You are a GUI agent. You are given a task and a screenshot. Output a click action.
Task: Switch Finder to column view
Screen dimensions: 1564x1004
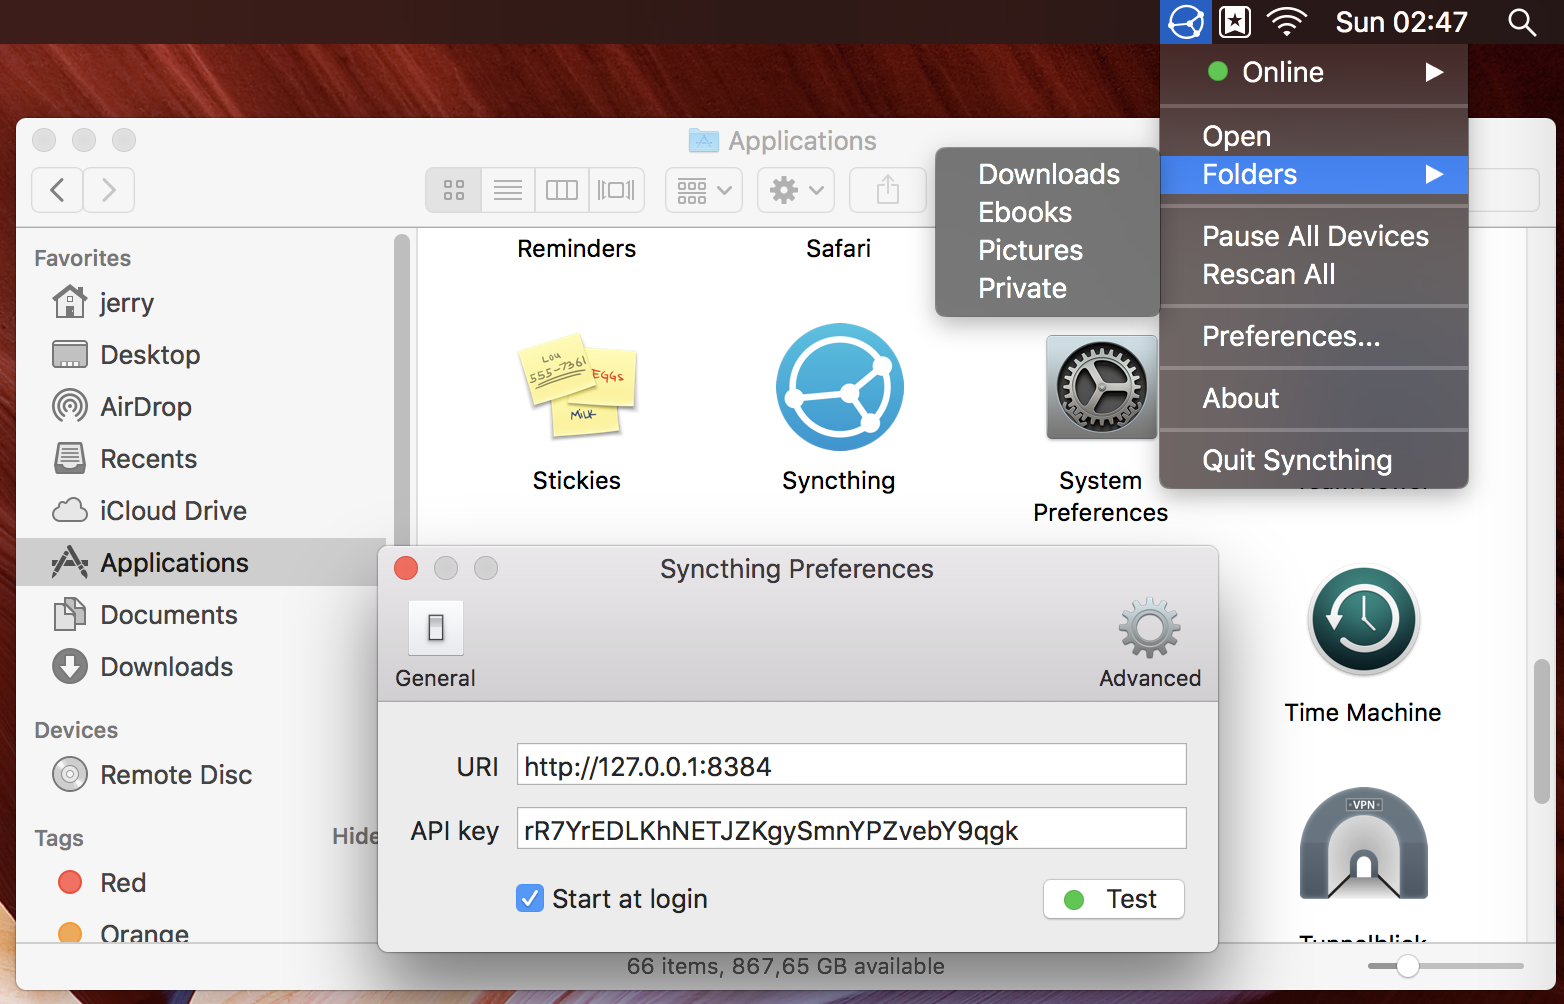562,189
